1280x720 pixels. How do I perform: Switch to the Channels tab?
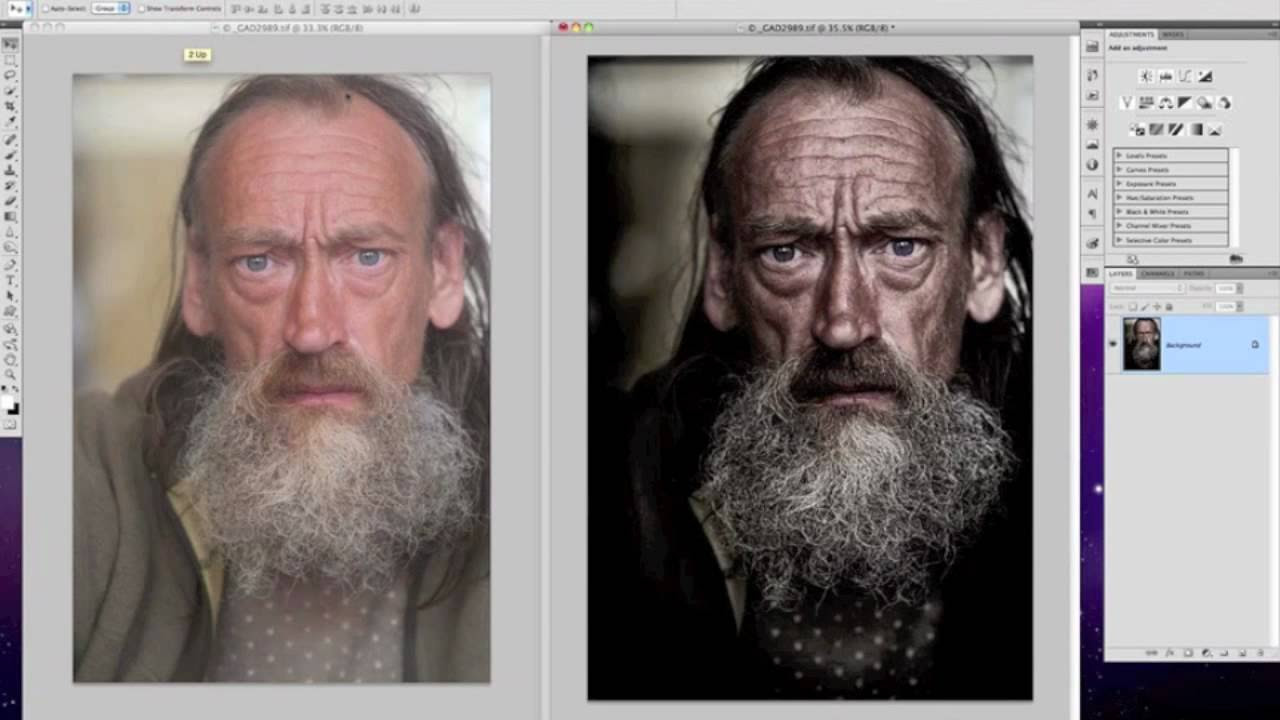pyautogui.click(x=1158, y=274)
